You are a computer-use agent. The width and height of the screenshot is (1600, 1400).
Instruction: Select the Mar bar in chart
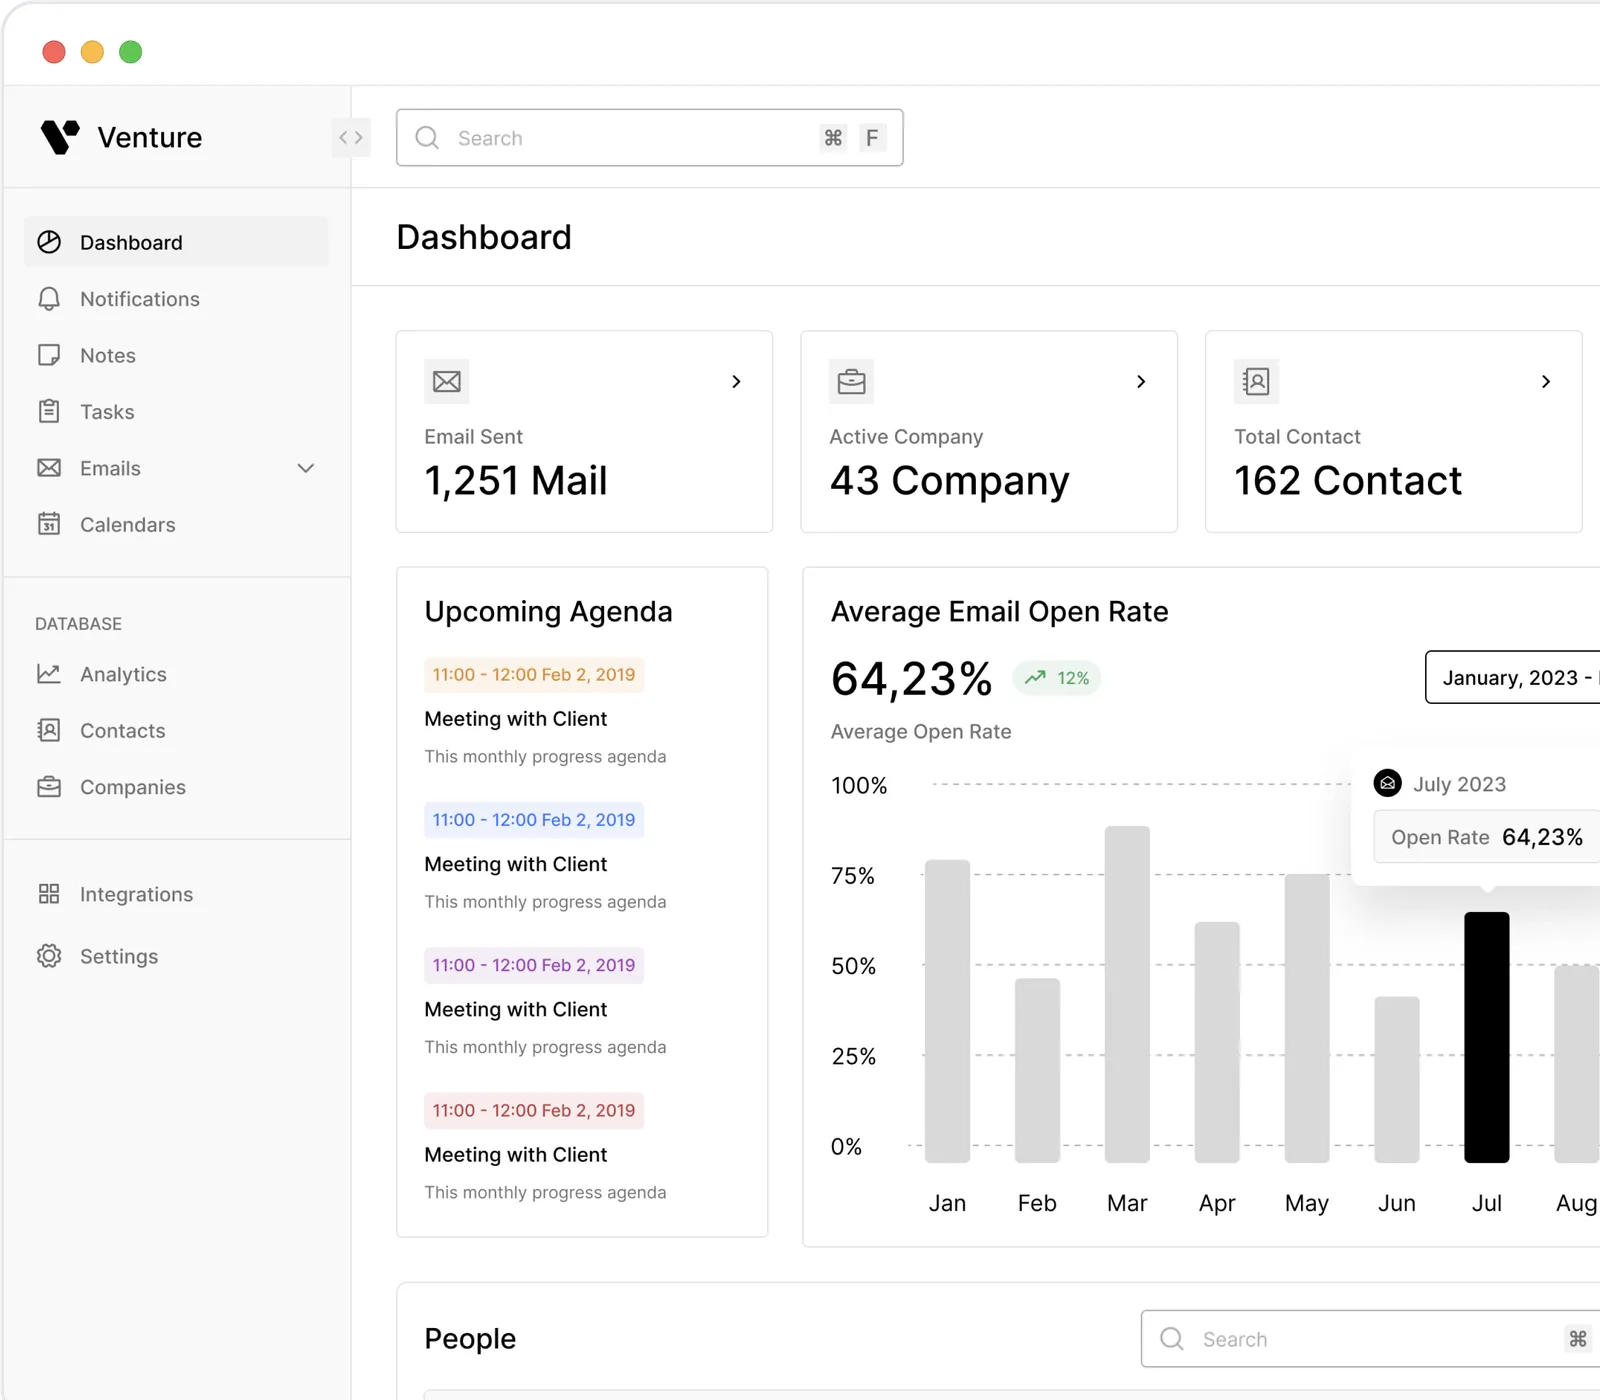[1127, 994]
